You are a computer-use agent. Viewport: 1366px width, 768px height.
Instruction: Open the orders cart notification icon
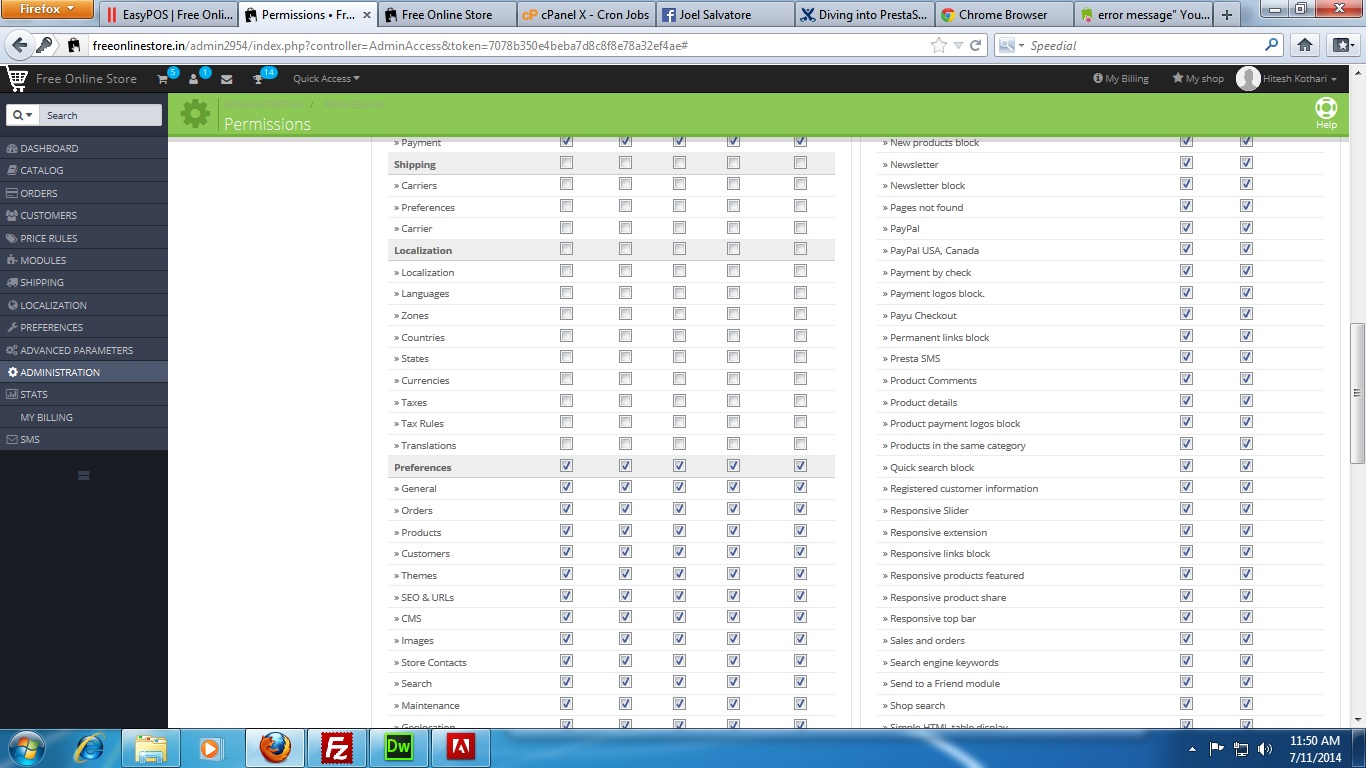(163, 79)
